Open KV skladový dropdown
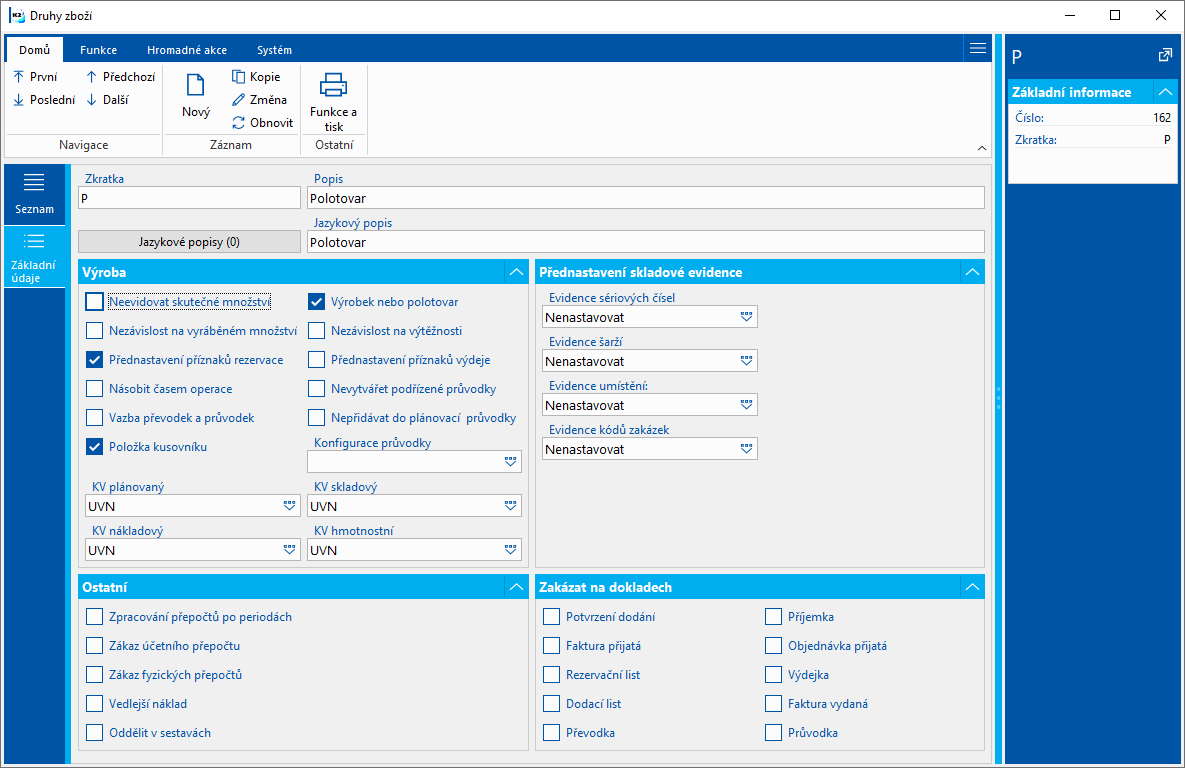This screenshot has width=1185, height=768. click(510, 506)
